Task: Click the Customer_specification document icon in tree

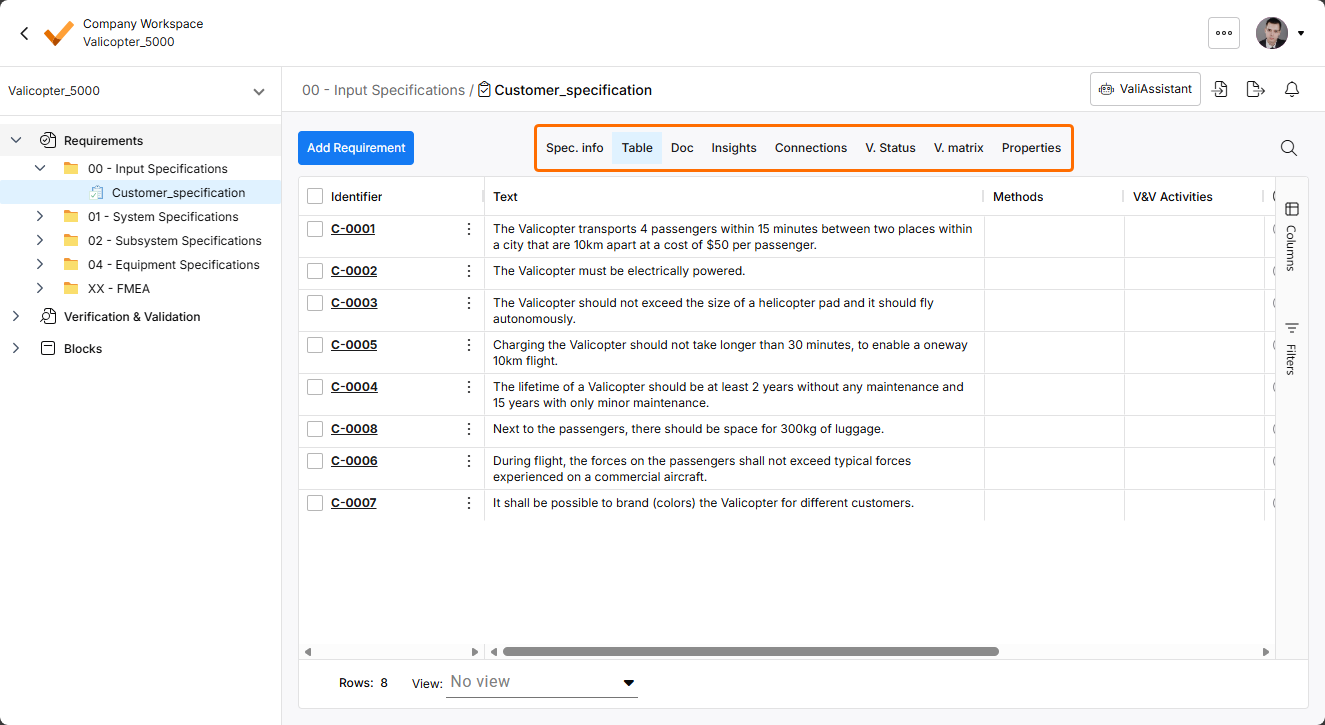Action: 96,193
